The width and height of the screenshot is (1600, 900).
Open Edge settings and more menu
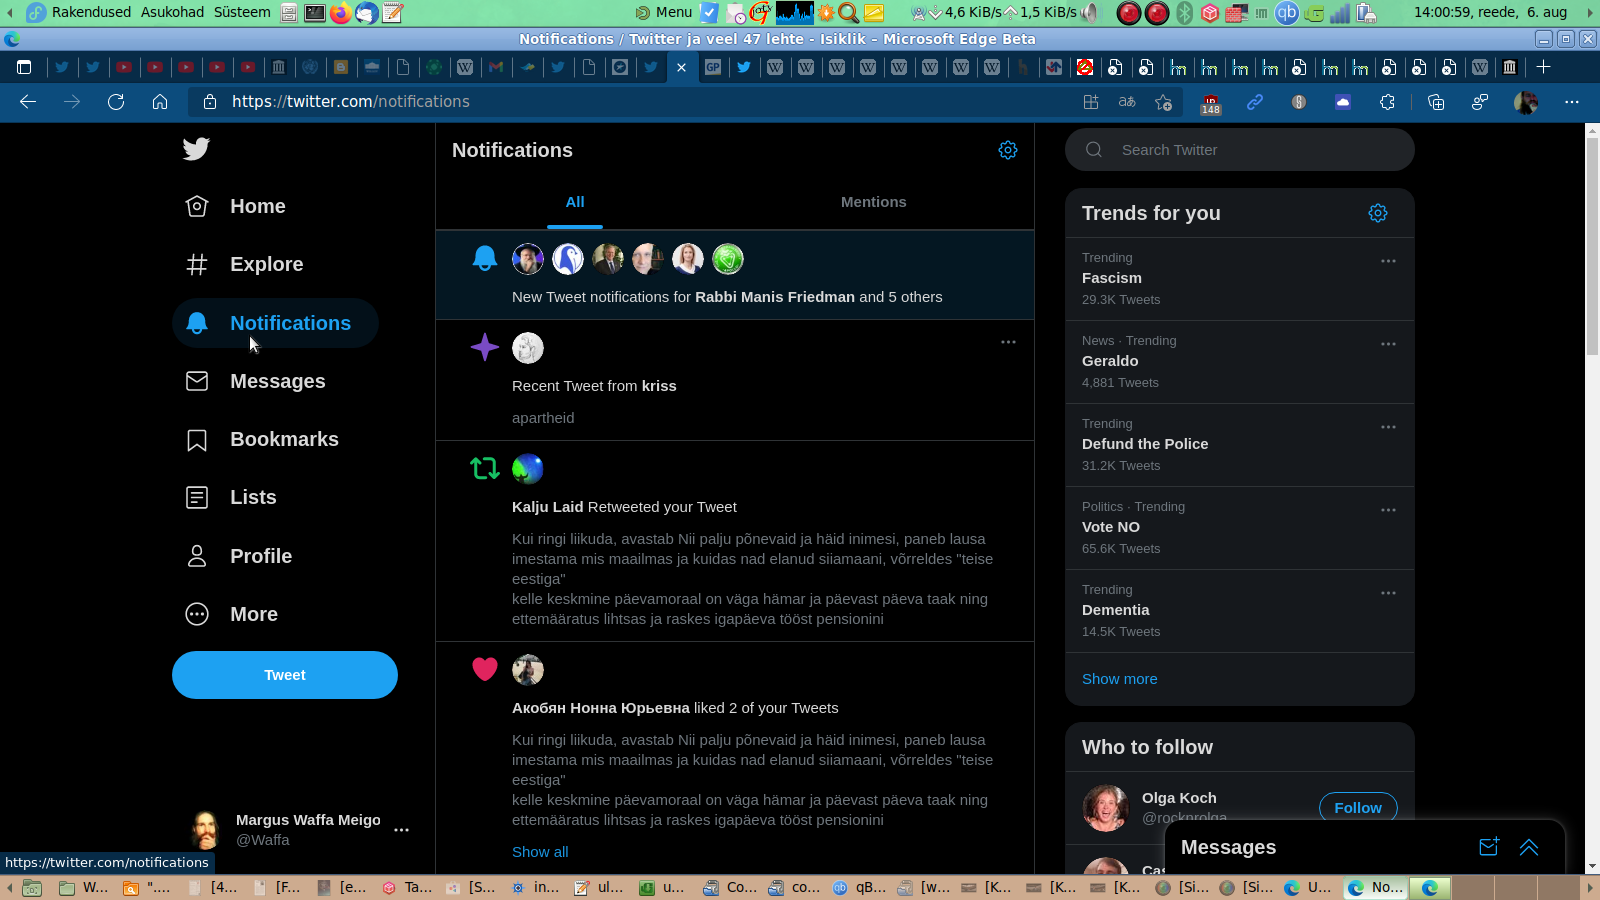(1572, 102)
